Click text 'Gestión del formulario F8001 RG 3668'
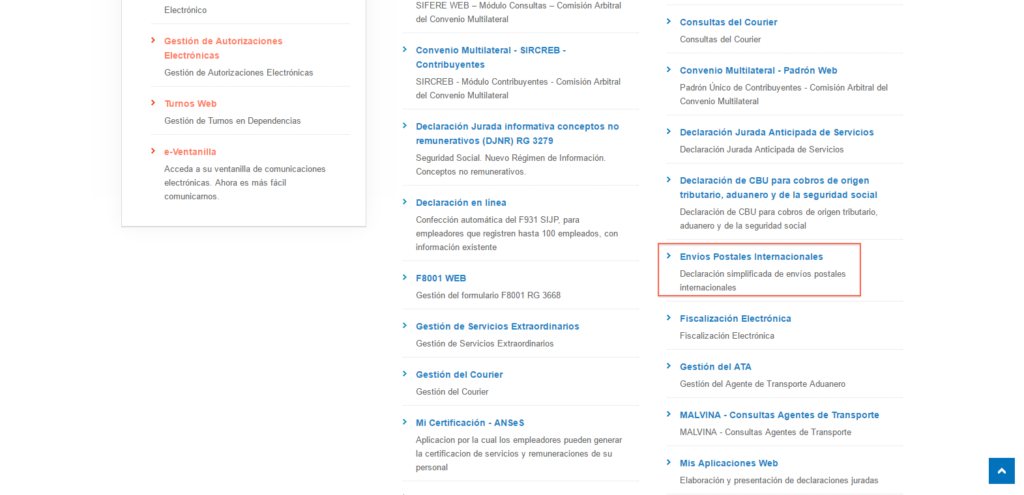The width and height of the screenshot is (1024, 495). (x=488, y=295)
